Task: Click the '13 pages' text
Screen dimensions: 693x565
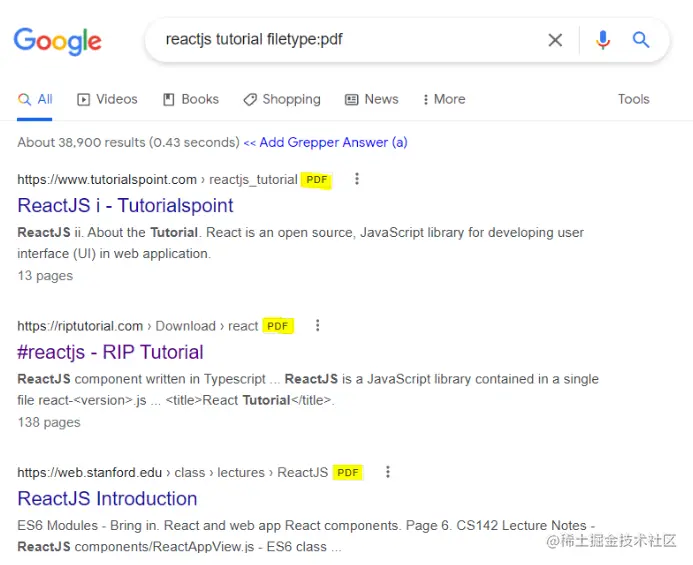Action: pyautogui.click(x=45, y=276)
